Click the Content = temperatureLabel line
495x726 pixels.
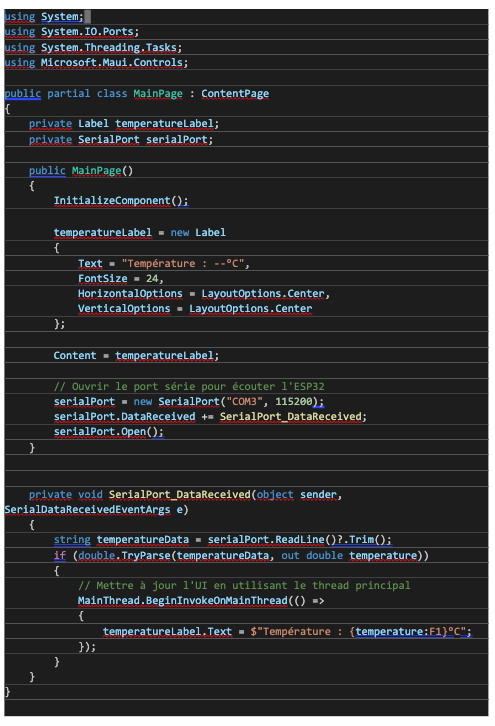136,356
